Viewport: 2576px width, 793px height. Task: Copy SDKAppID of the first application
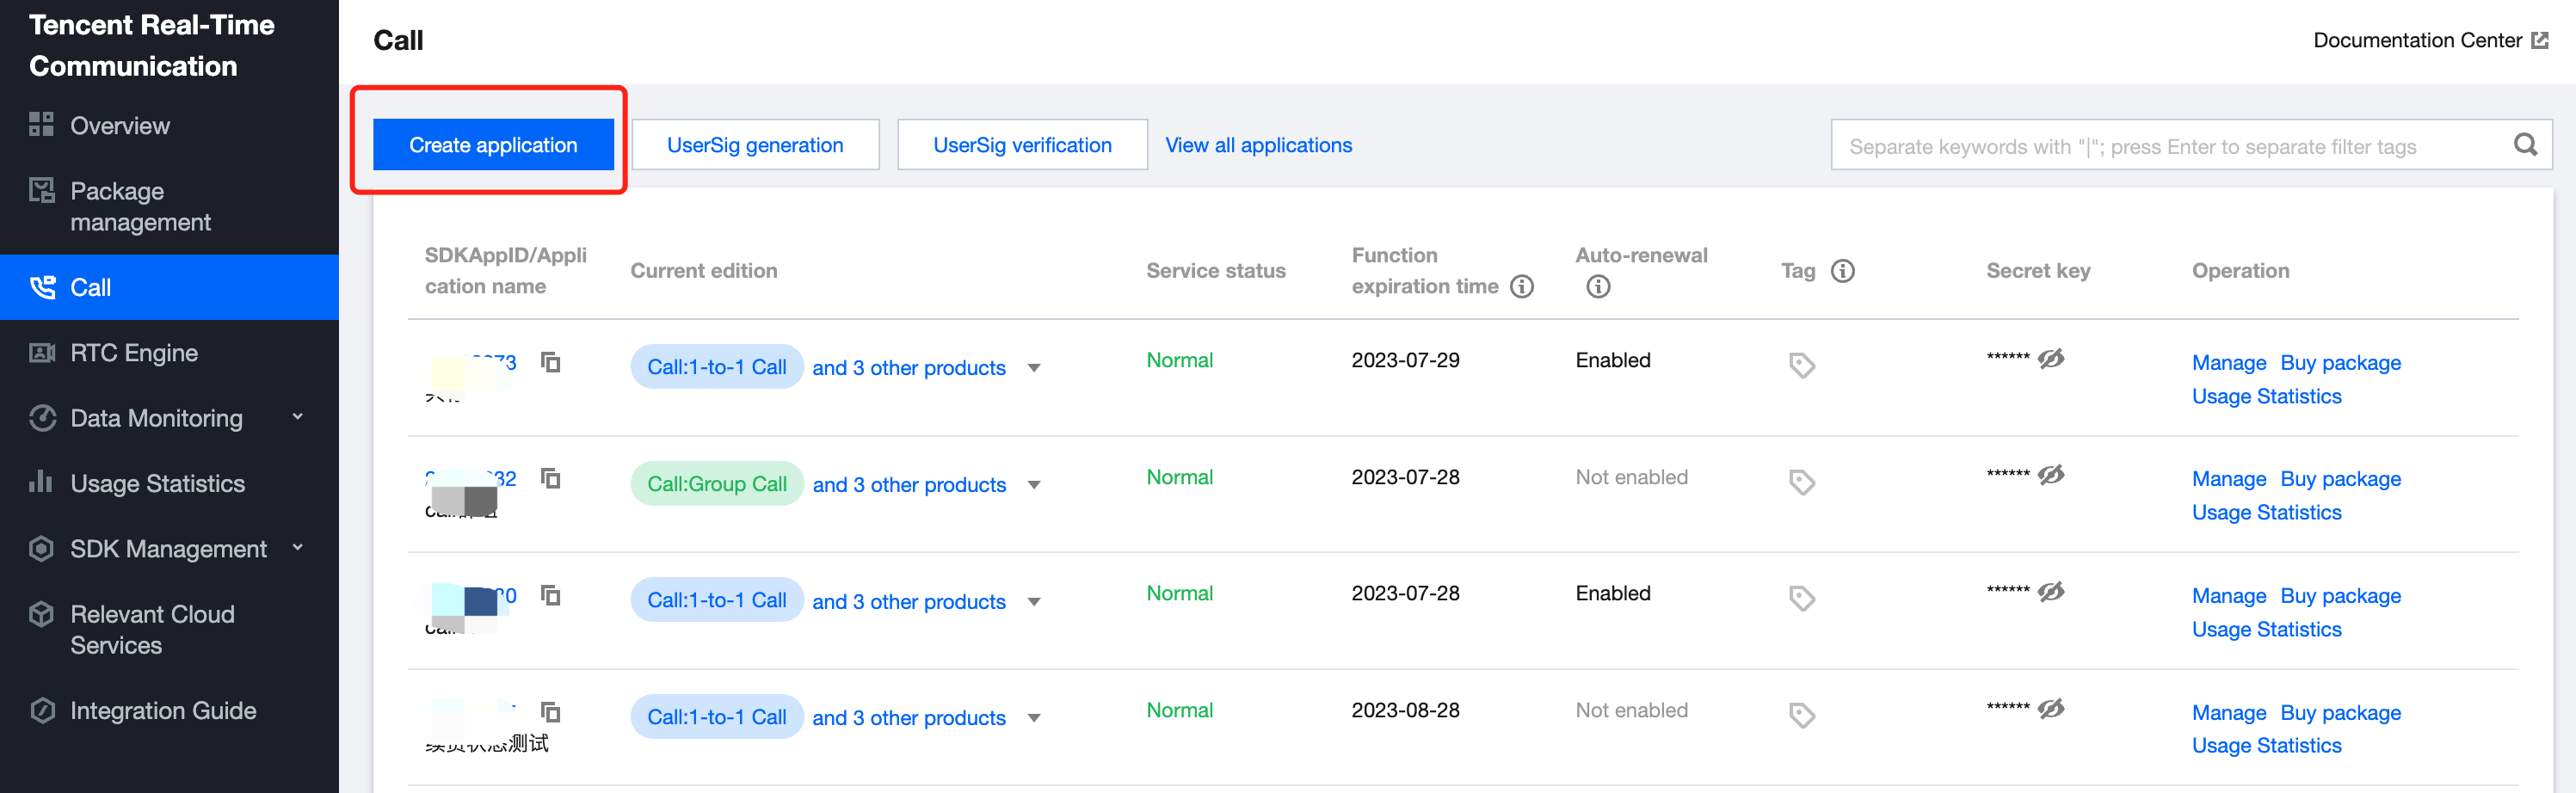click(x=550, y=362)
